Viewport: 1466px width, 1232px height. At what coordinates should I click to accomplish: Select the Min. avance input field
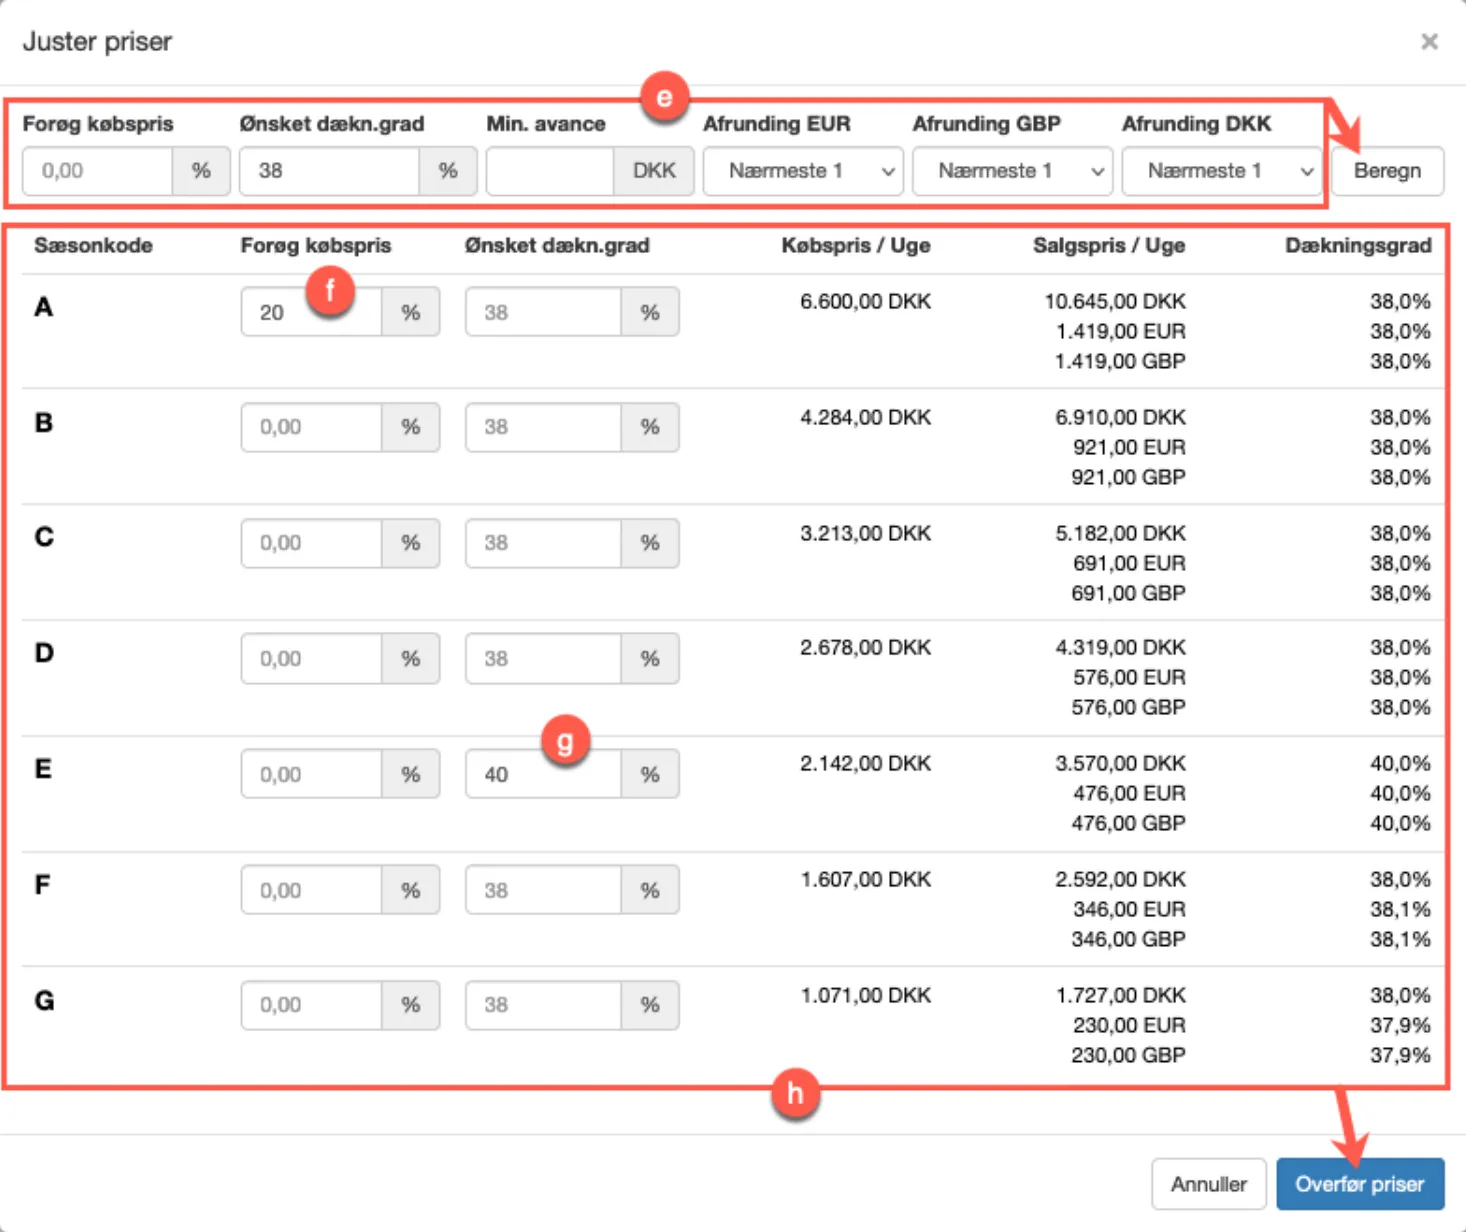[549, 171]
